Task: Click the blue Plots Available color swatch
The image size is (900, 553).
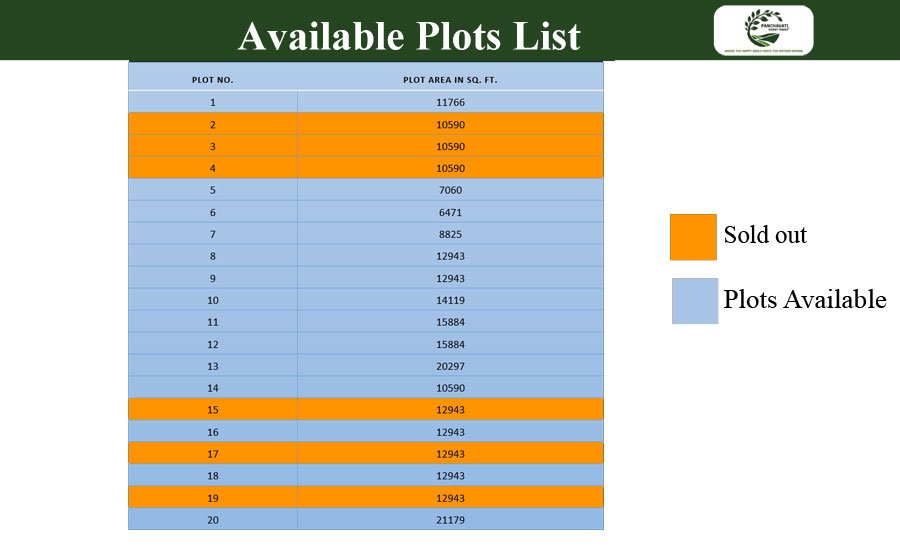Action: (694, 300)
